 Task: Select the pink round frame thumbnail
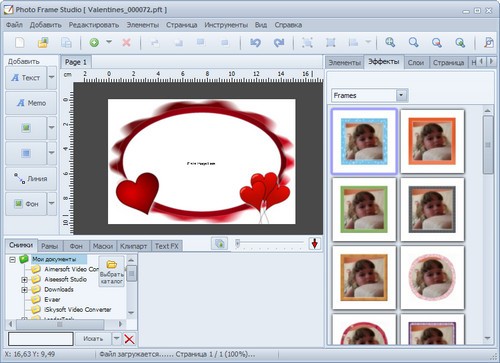tap(432, 277)
